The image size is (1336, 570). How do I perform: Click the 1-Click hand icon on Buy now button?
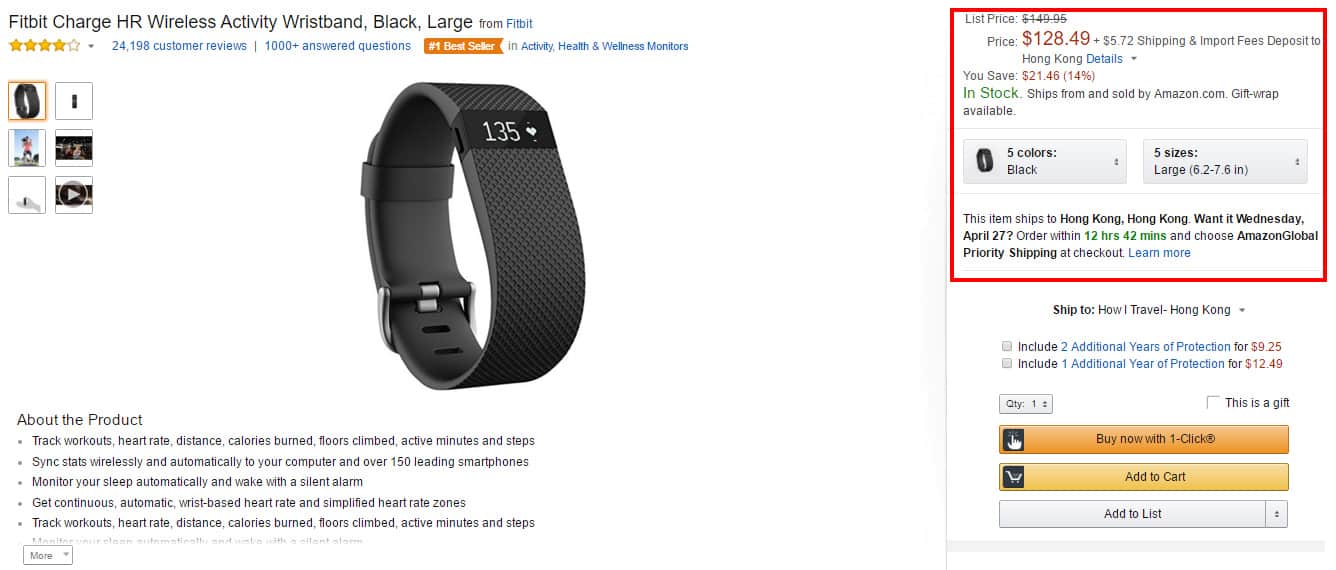click(1014, 439)
